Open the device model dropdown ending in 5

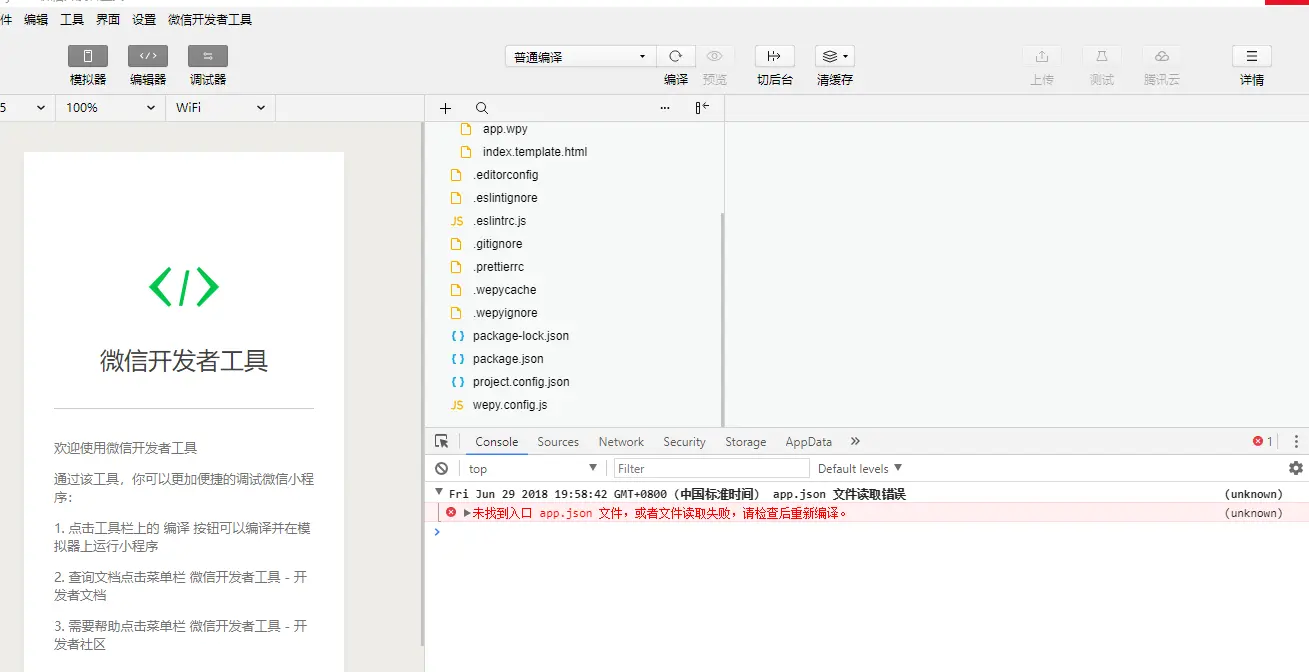click(25, 108)
